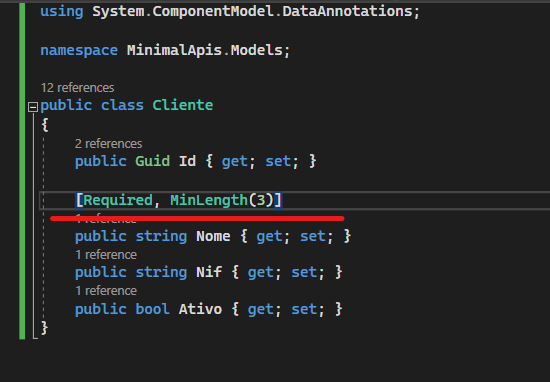Click the Id property name
Screen dimensions: 550x382
click(187, 161)
